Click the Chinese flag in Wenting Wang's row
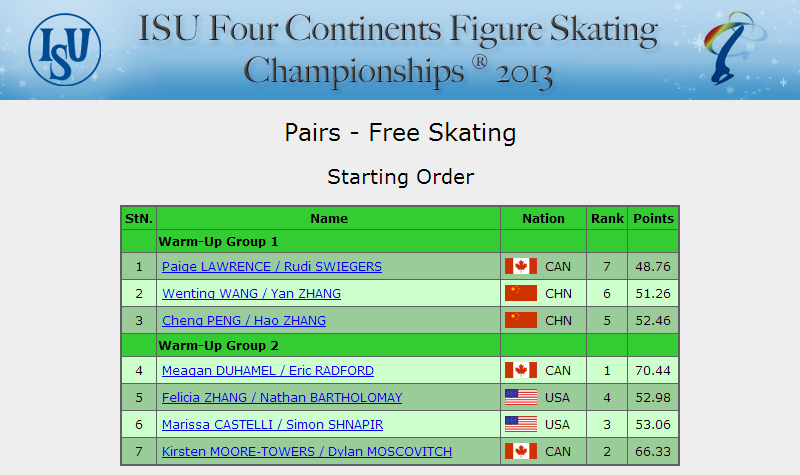The image size is (800, 475). click(x=520, y=293)
